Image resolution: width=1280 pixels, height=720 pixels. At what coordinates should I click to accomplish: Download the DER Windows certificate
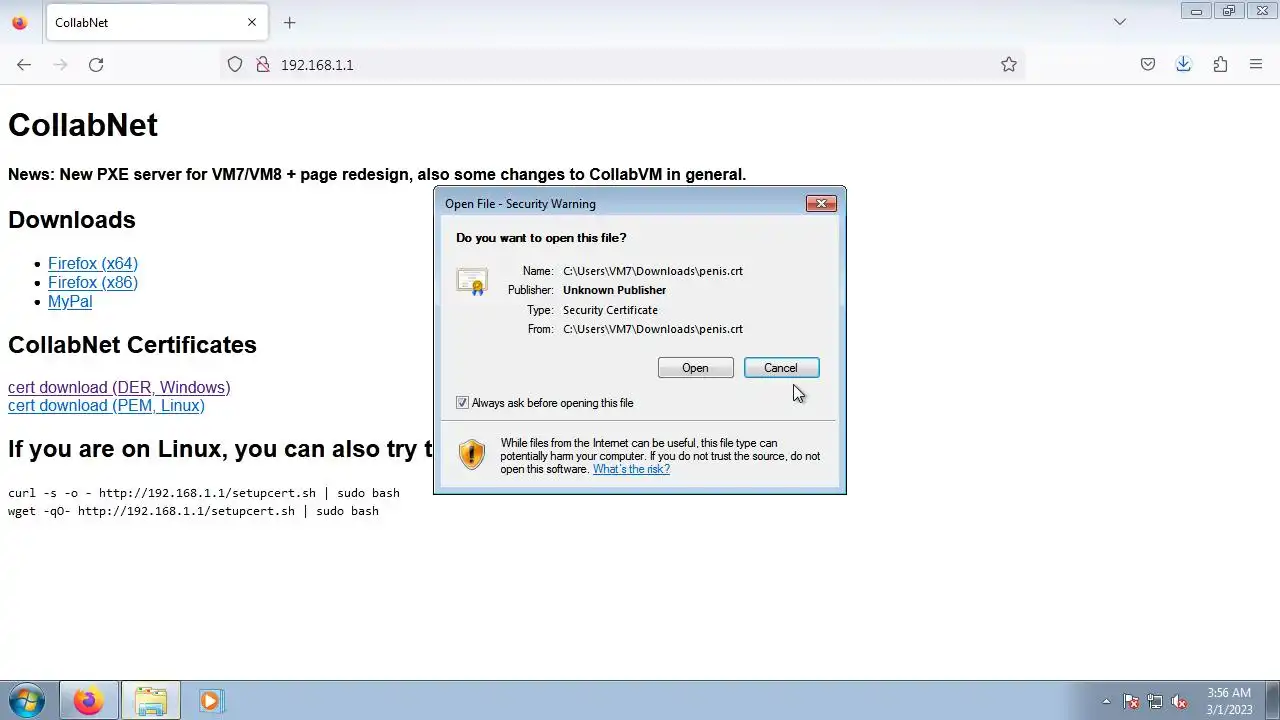(119, 387)
